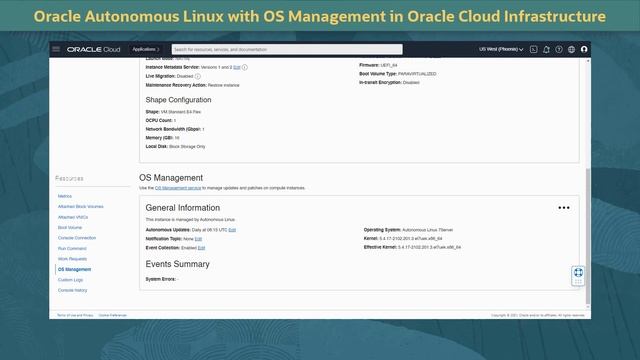Image resolution: width=640 pixels, height=360 pixels.
Task: Open Attached Block Volumes resource
Action: pyautogui.click(x=80, y=207)
